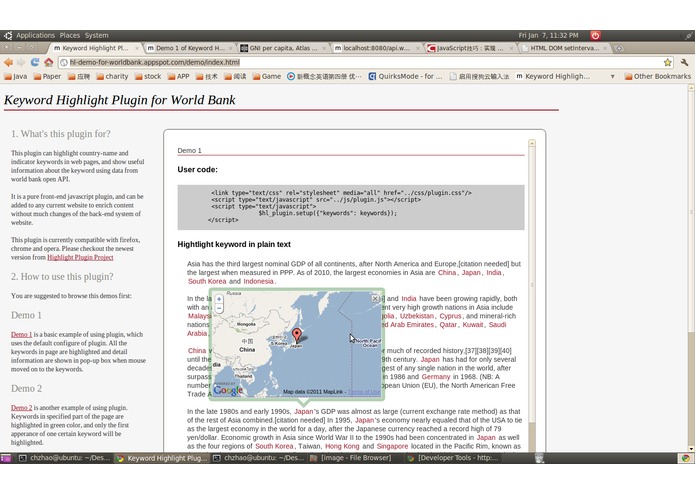Open the Highlight Plugin Project link

coord(80,257)
